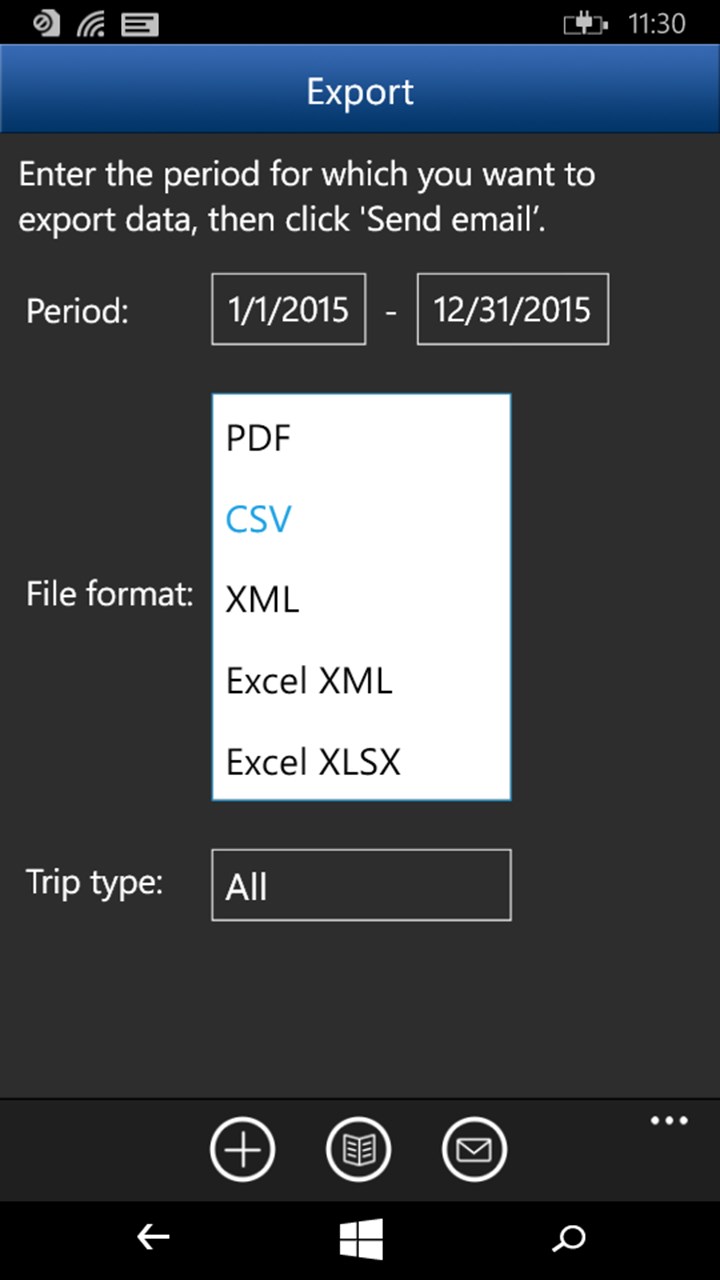Screen dimensions: 720x1280
Task: Open the Trip type dropdown
Action: [360, 884]
